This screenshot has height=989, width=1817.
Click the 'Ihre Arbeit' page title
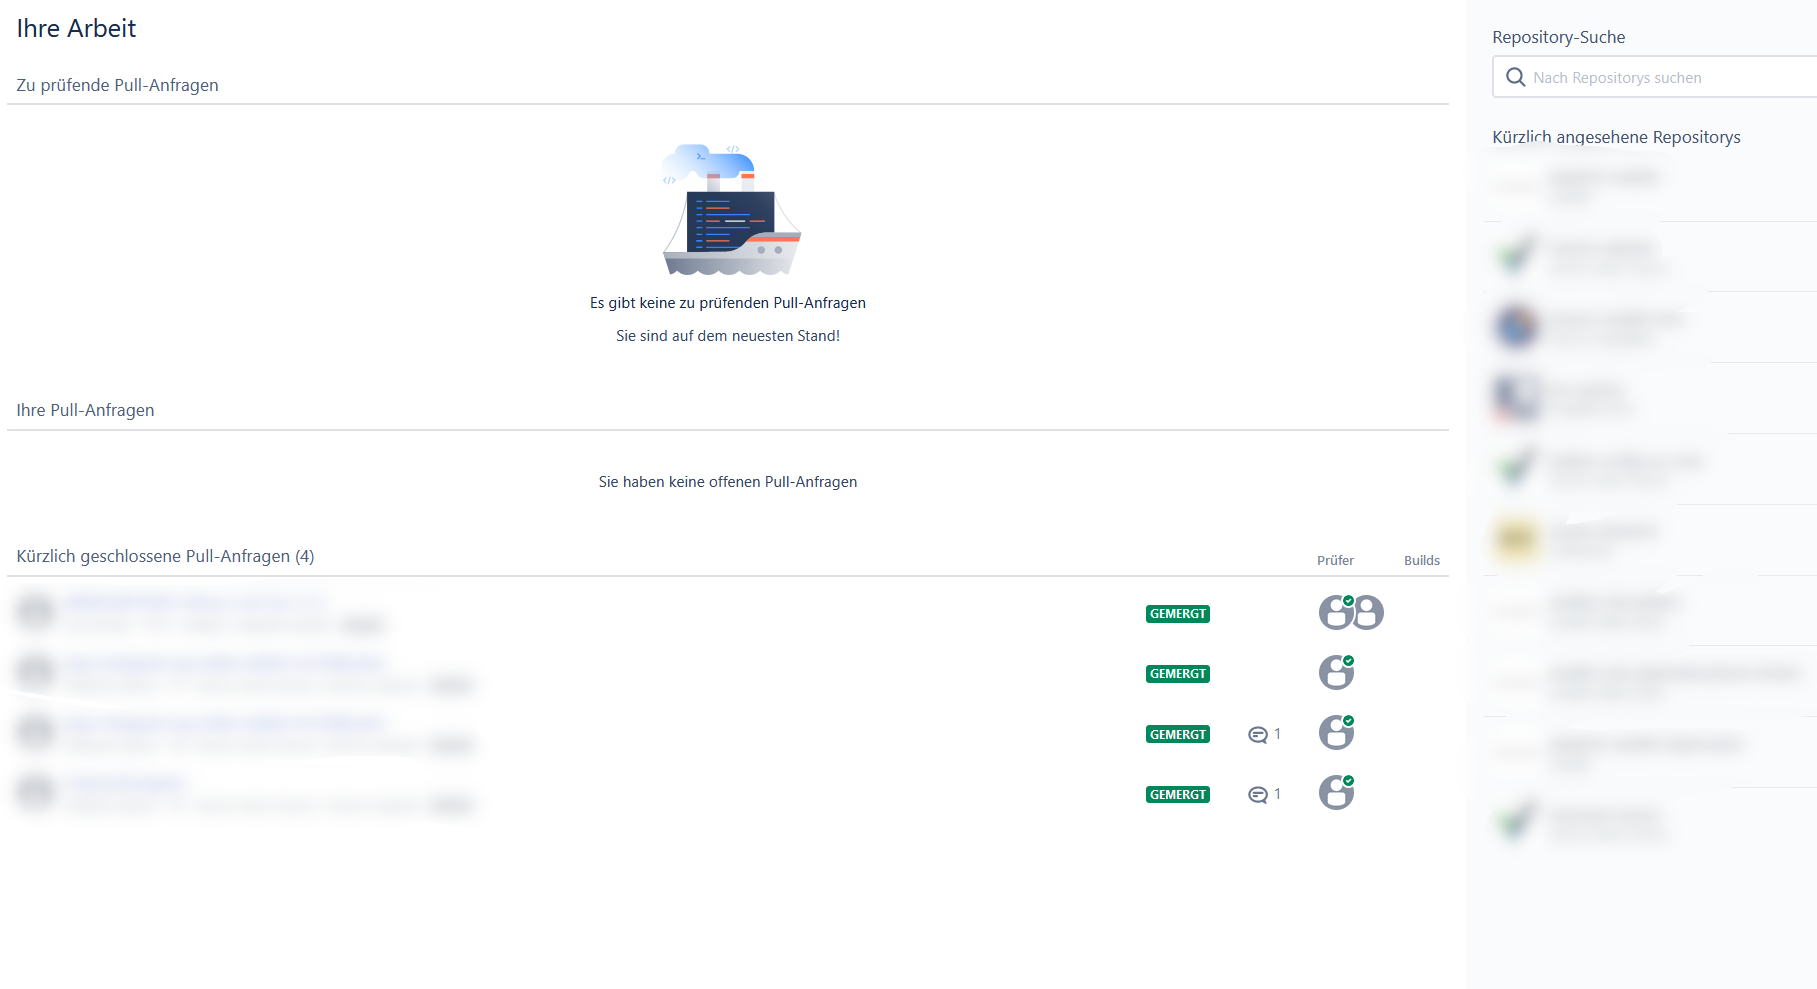coord(76,28)
